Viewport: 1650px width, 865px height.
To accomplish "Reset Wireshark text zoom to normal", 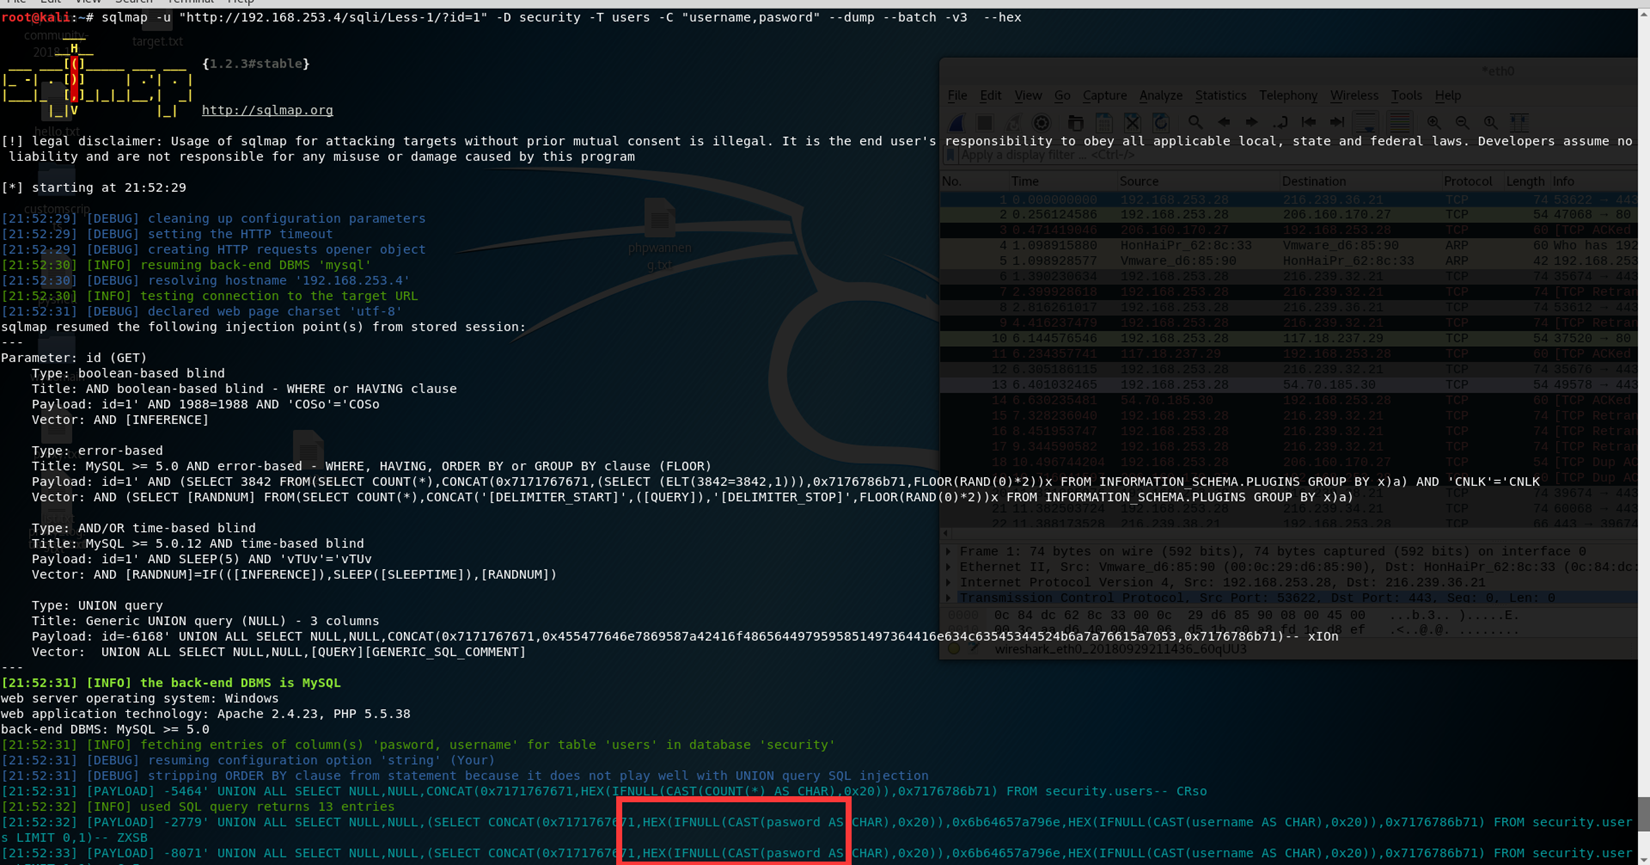I will tap(1490, 122).
